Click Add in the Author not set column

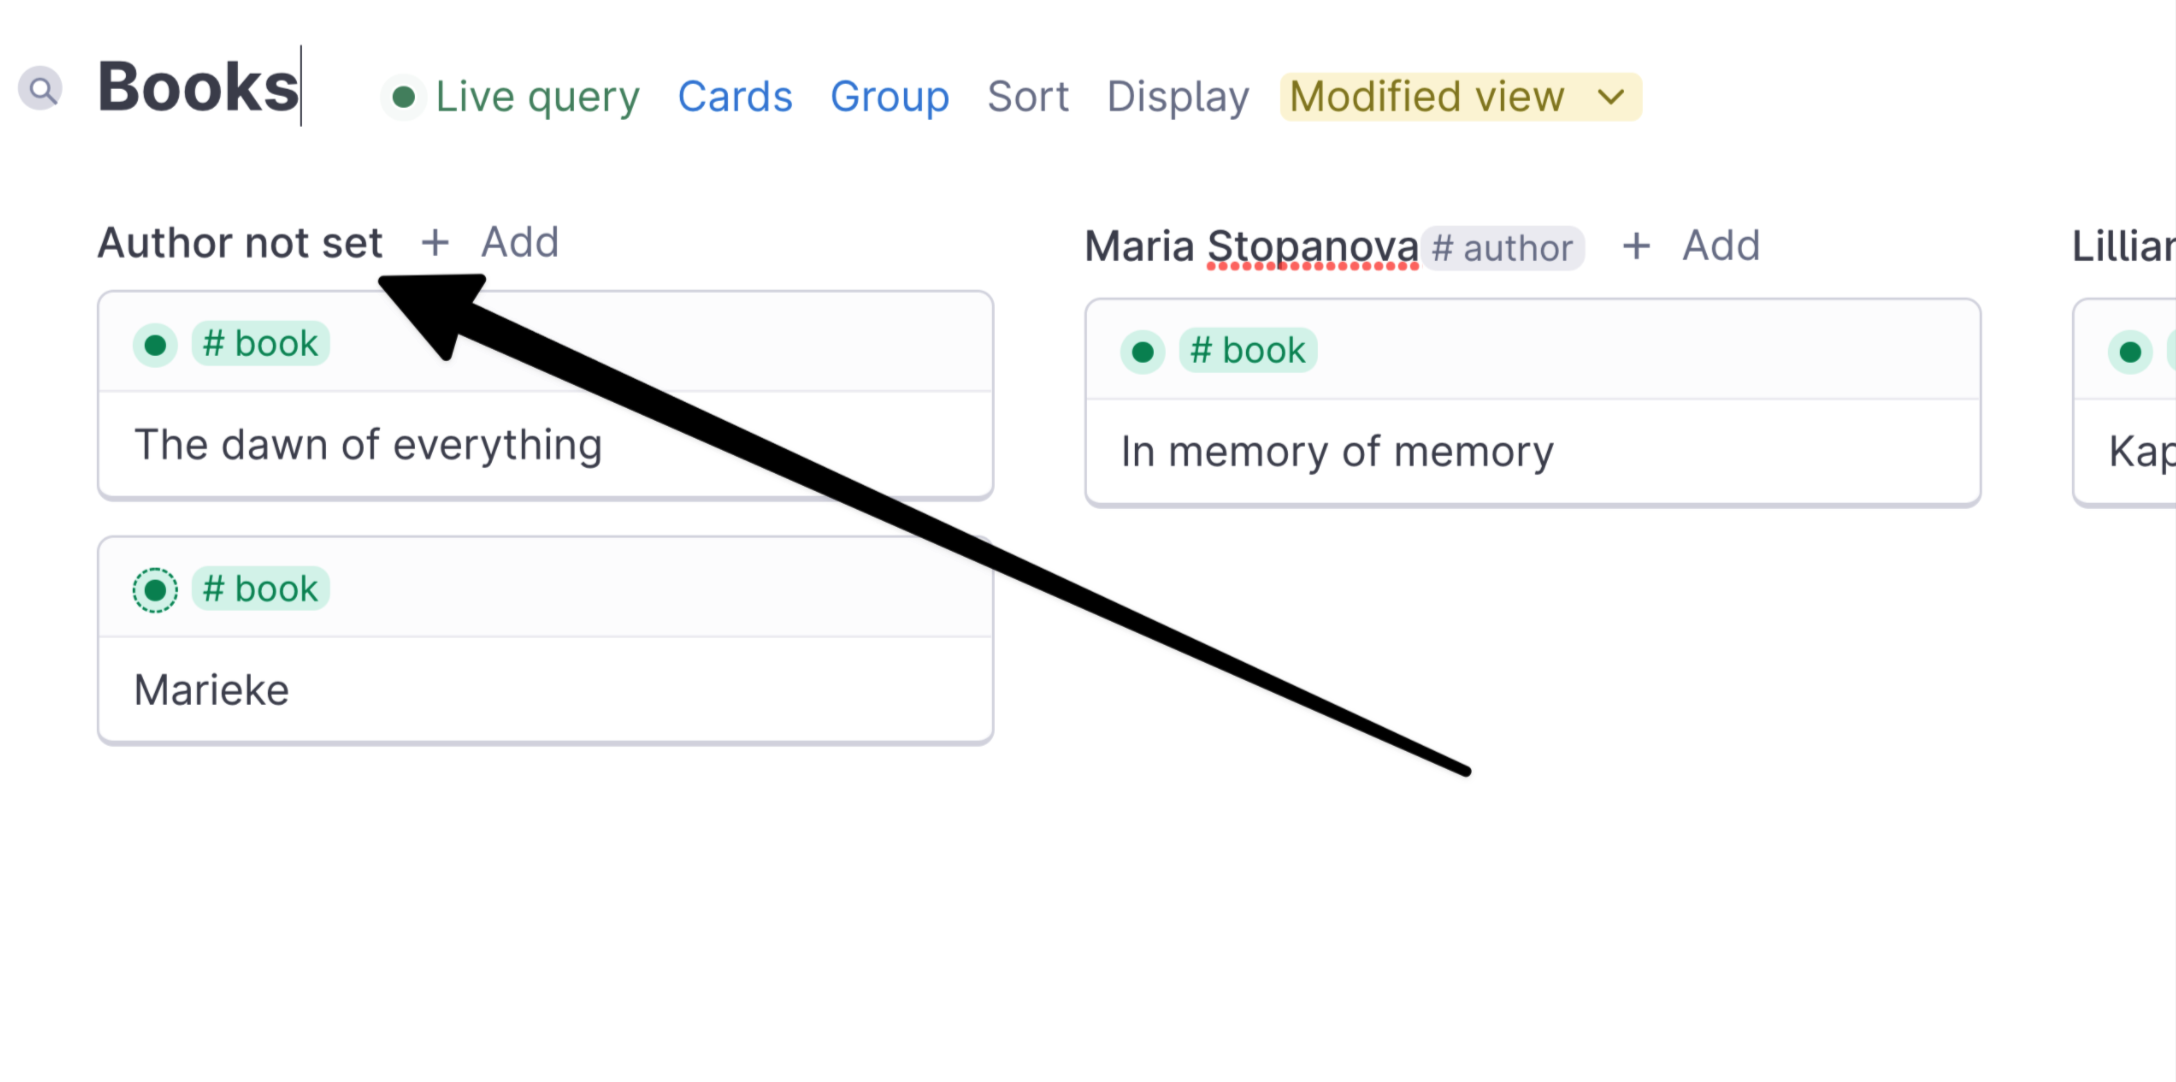(x=519, y=242)
